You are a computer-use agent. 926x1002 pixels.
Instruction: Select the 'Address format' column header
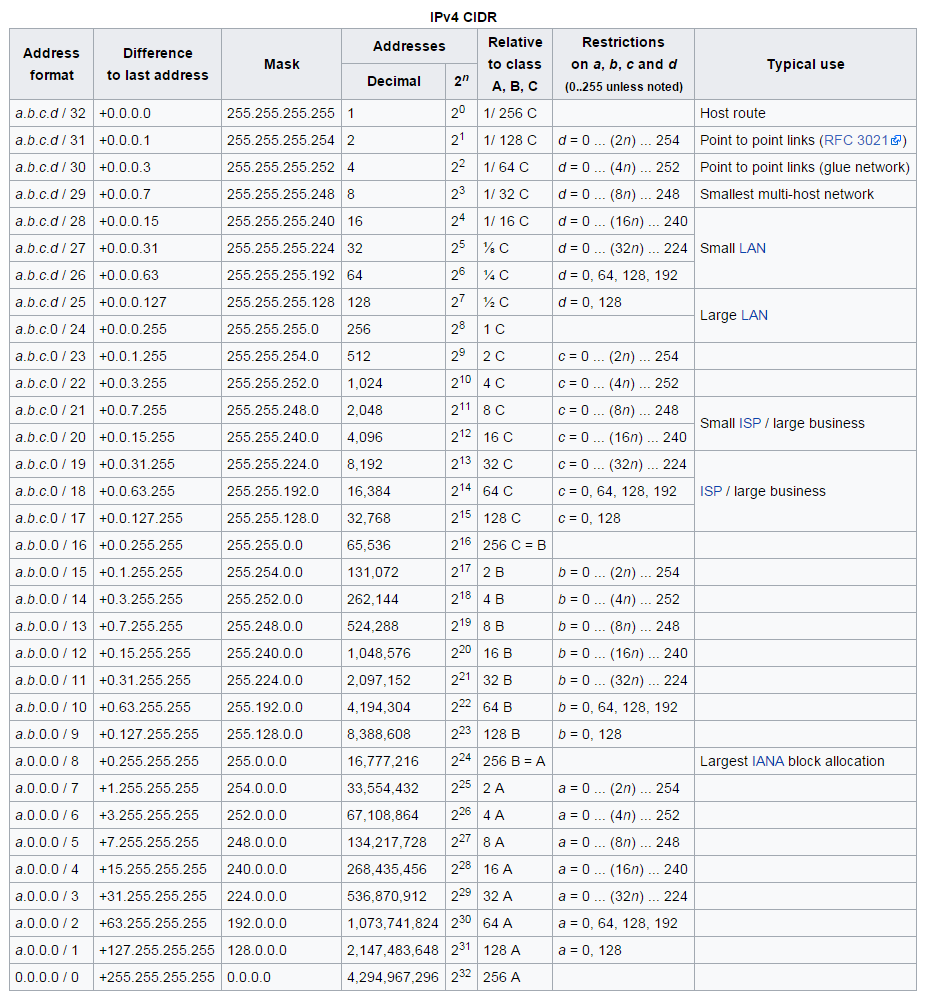[x=51, y=64]
